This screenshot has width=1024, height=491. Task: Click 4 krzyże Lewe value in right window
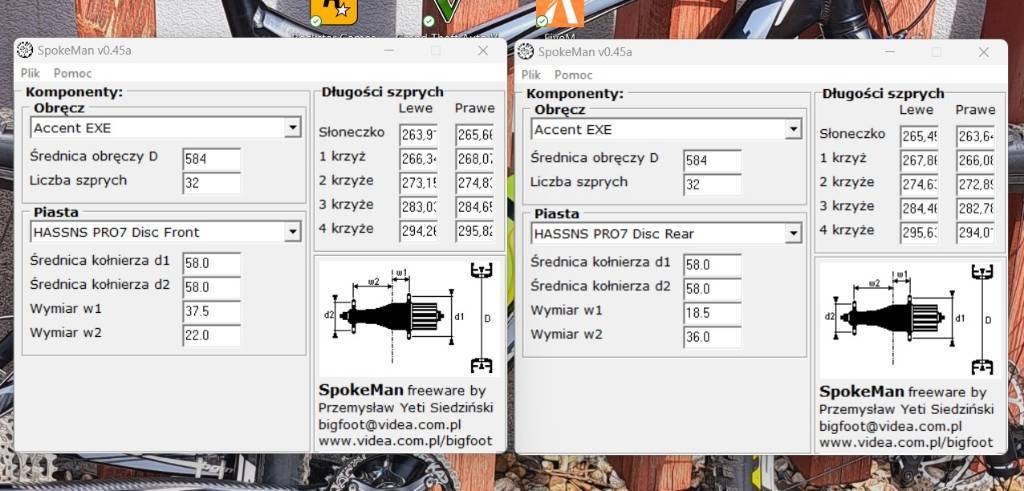(920, 232)
